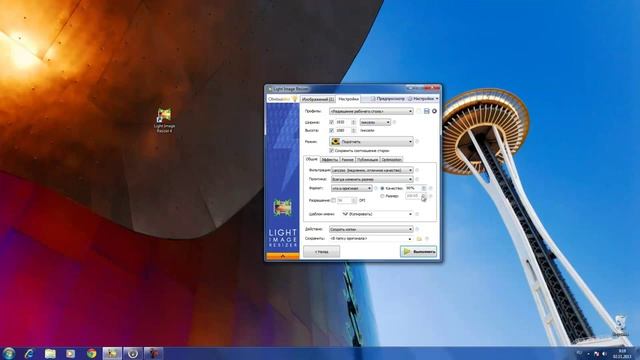Image resolution: width=640 pixels, height=360 pixels.
Task: Click the orange collapse arrow under logo
Action: click(x=282, y=256)
